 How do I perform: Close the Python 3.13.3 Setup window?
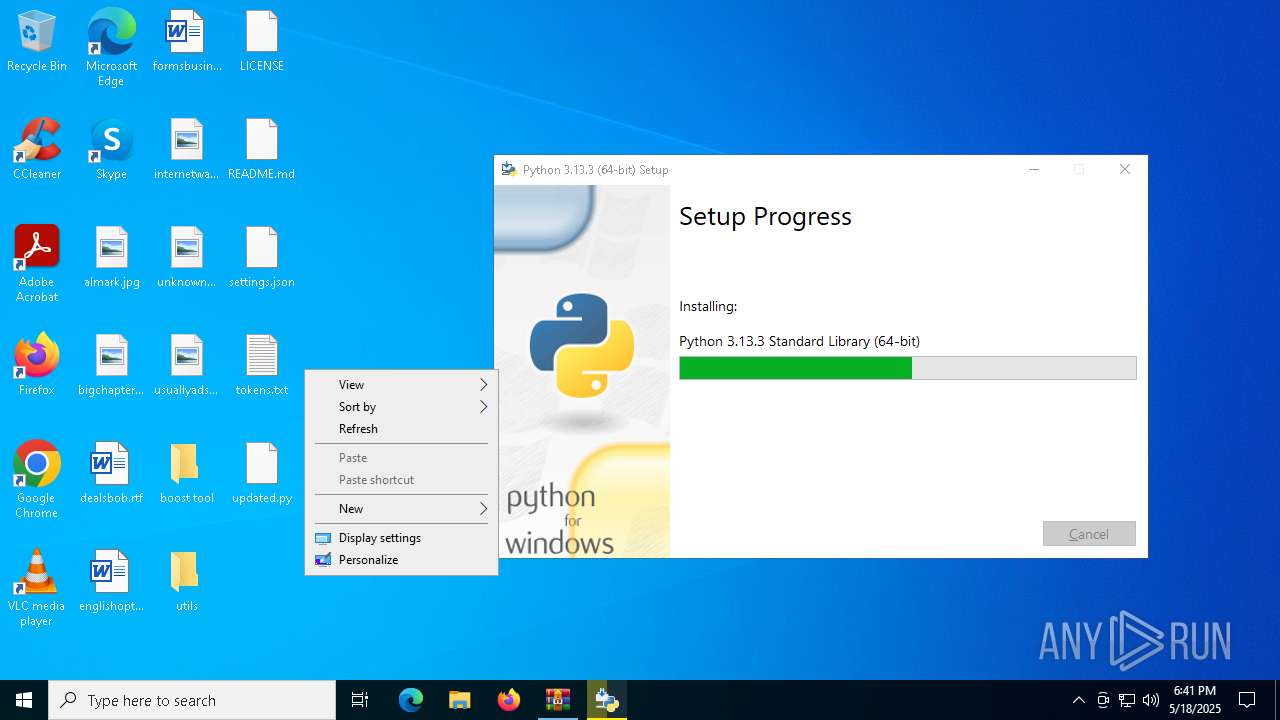pyautogui.click(x=1125, y=170)
